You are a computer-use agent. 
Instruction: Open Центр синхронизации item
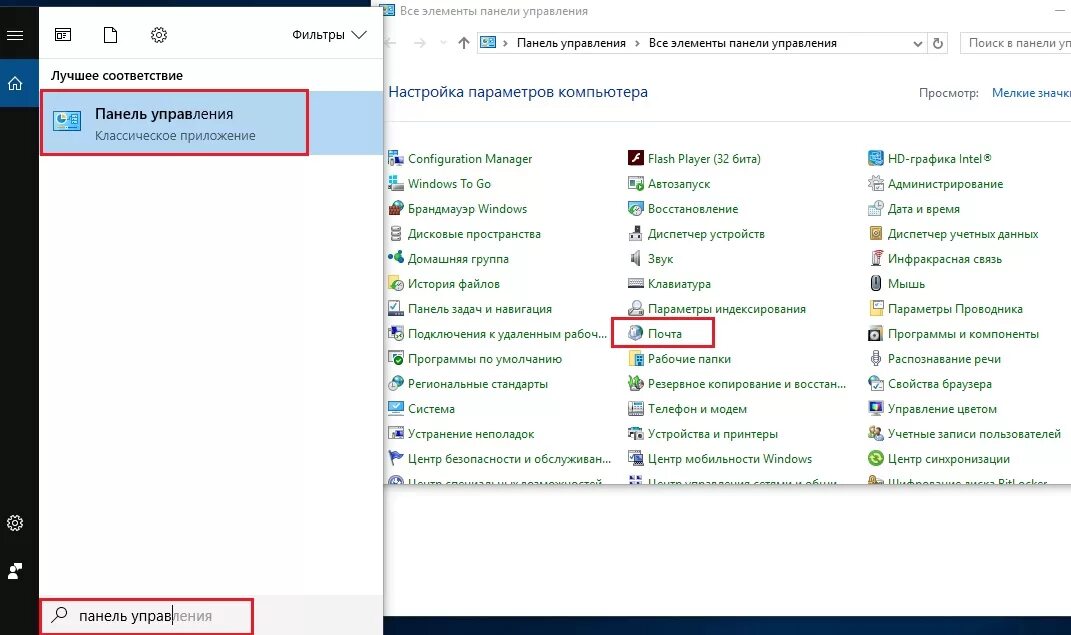click(939, 459)
